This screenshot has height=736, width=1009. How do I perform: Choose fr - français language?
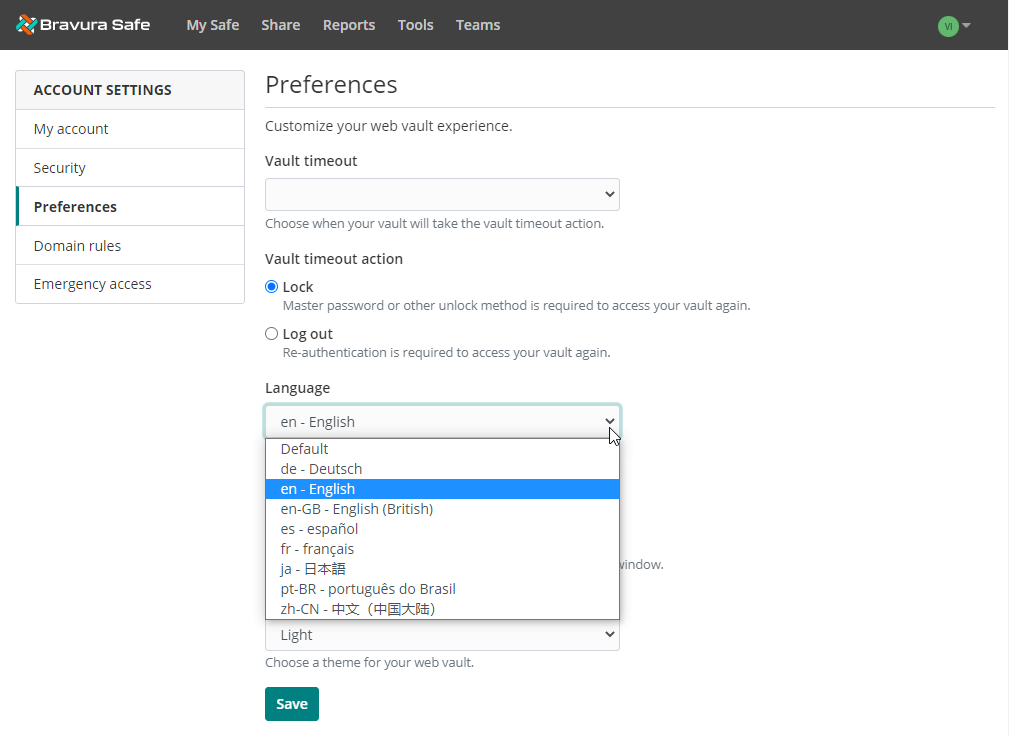click(x=317, y=549)
